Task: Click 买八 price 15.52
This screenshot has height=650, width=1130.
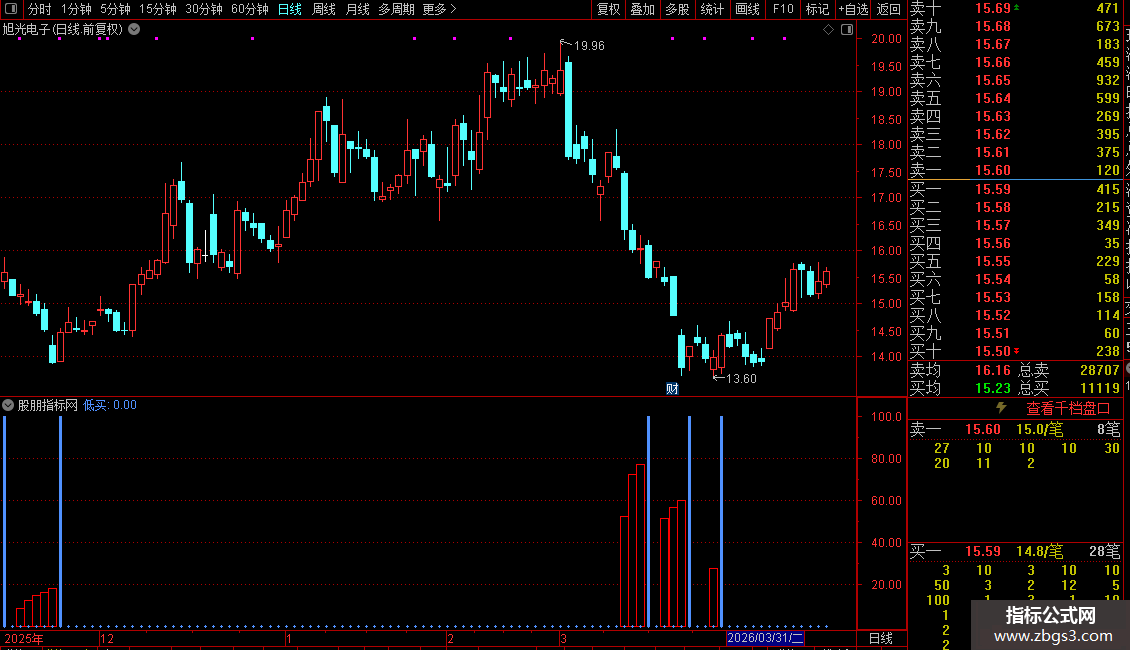Action: click(x=993, y=316)
